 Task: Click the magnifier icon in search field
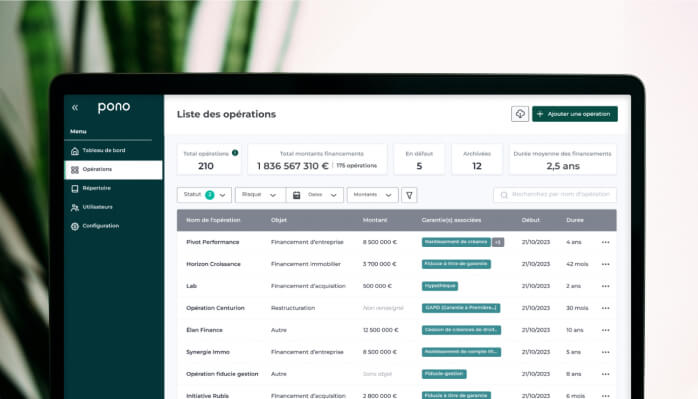coord(504,195)
